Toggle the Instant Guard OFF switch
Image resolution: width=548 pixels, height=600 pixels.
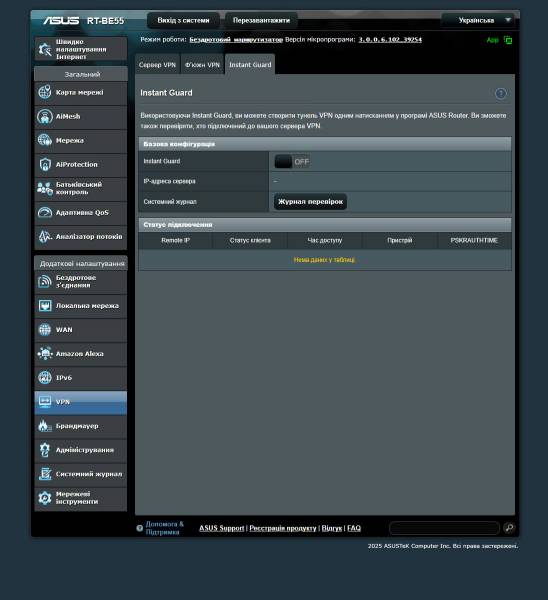tap(292, 161)
